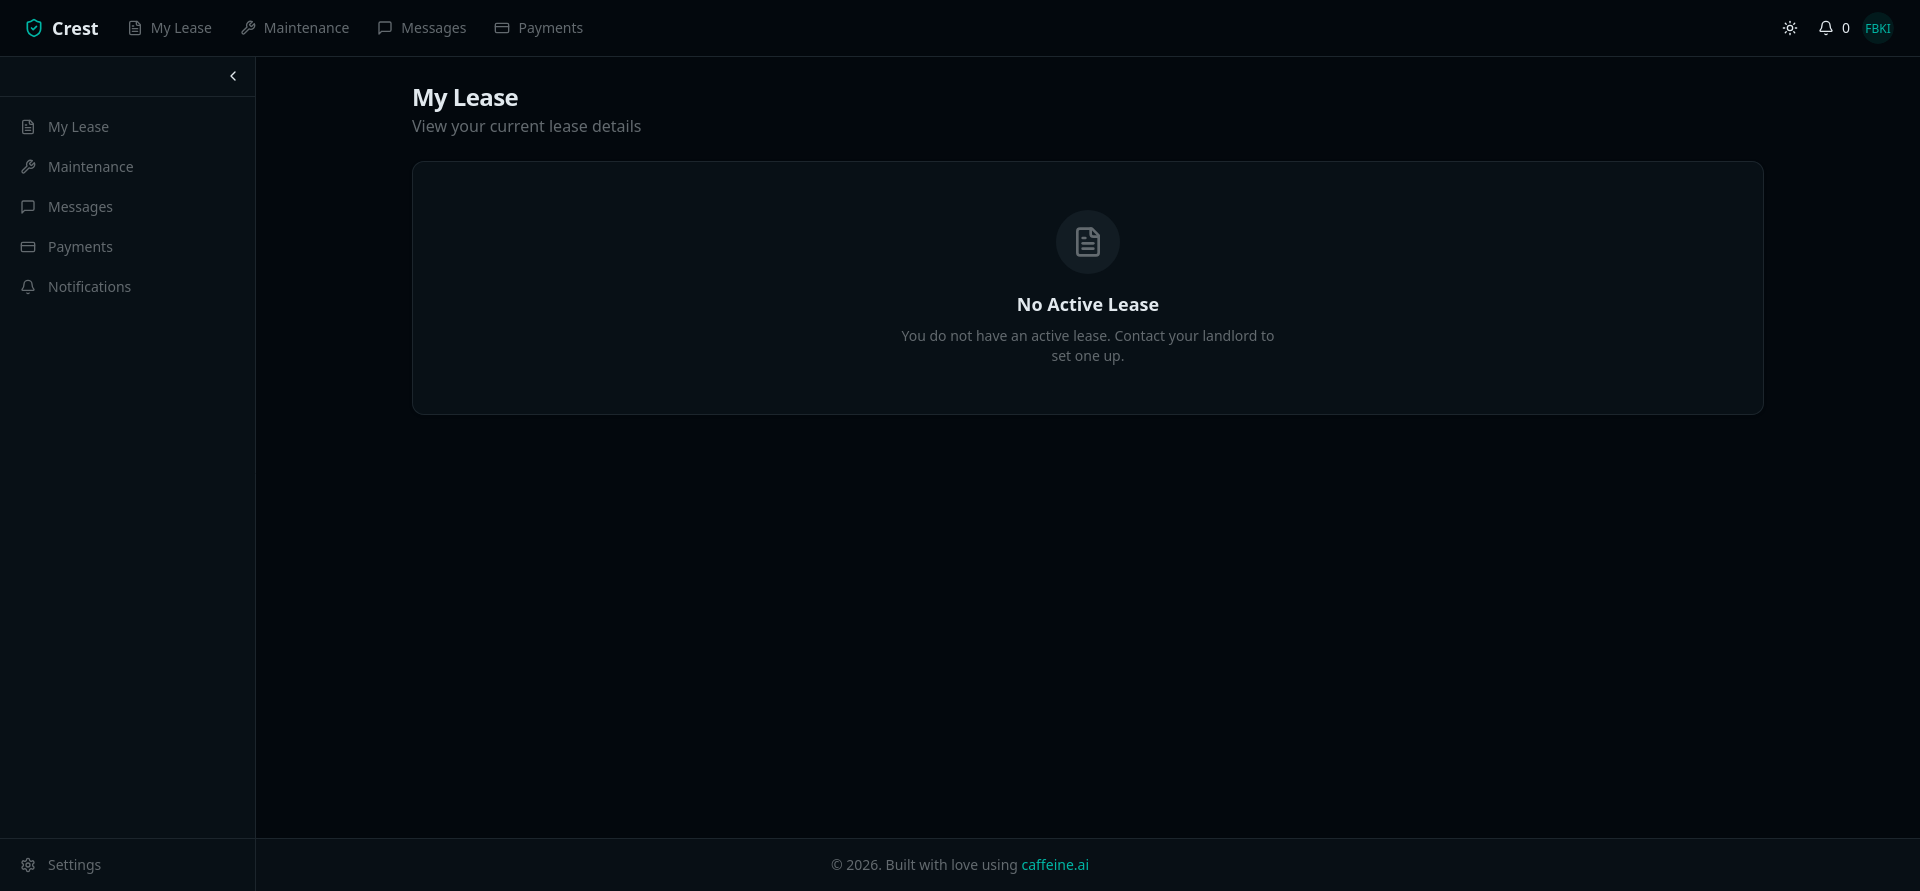Select My Lease in the sidebar

pos(127,127)
